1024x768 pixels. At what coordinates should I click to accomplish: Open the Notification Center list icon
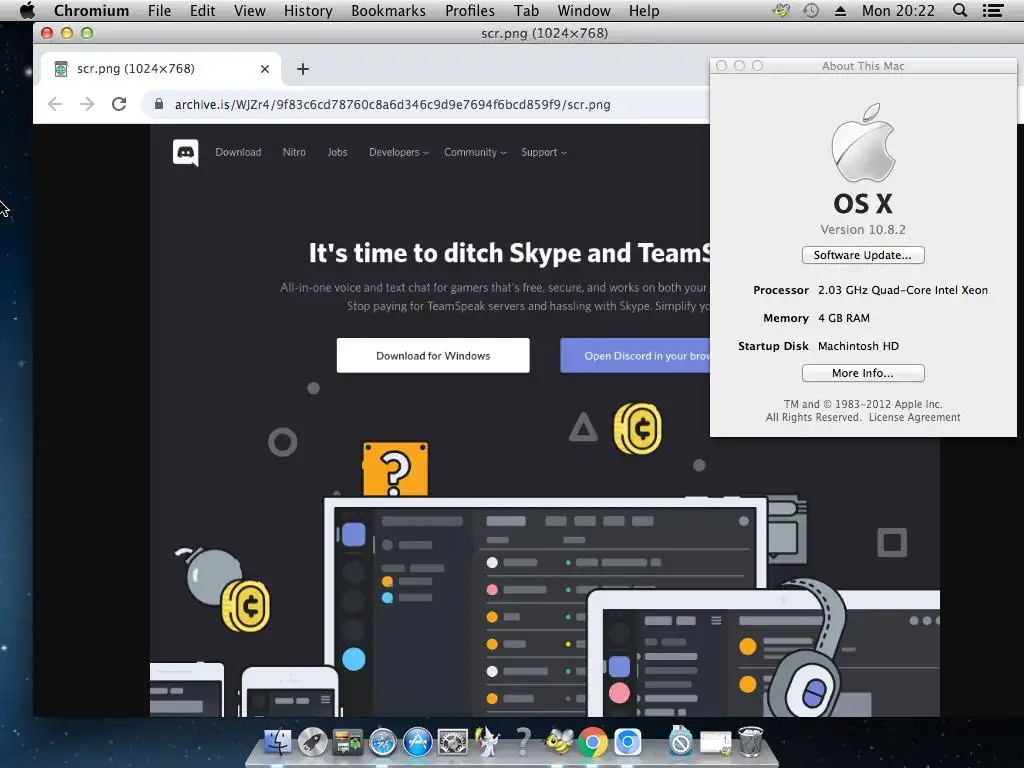(993, 10)
